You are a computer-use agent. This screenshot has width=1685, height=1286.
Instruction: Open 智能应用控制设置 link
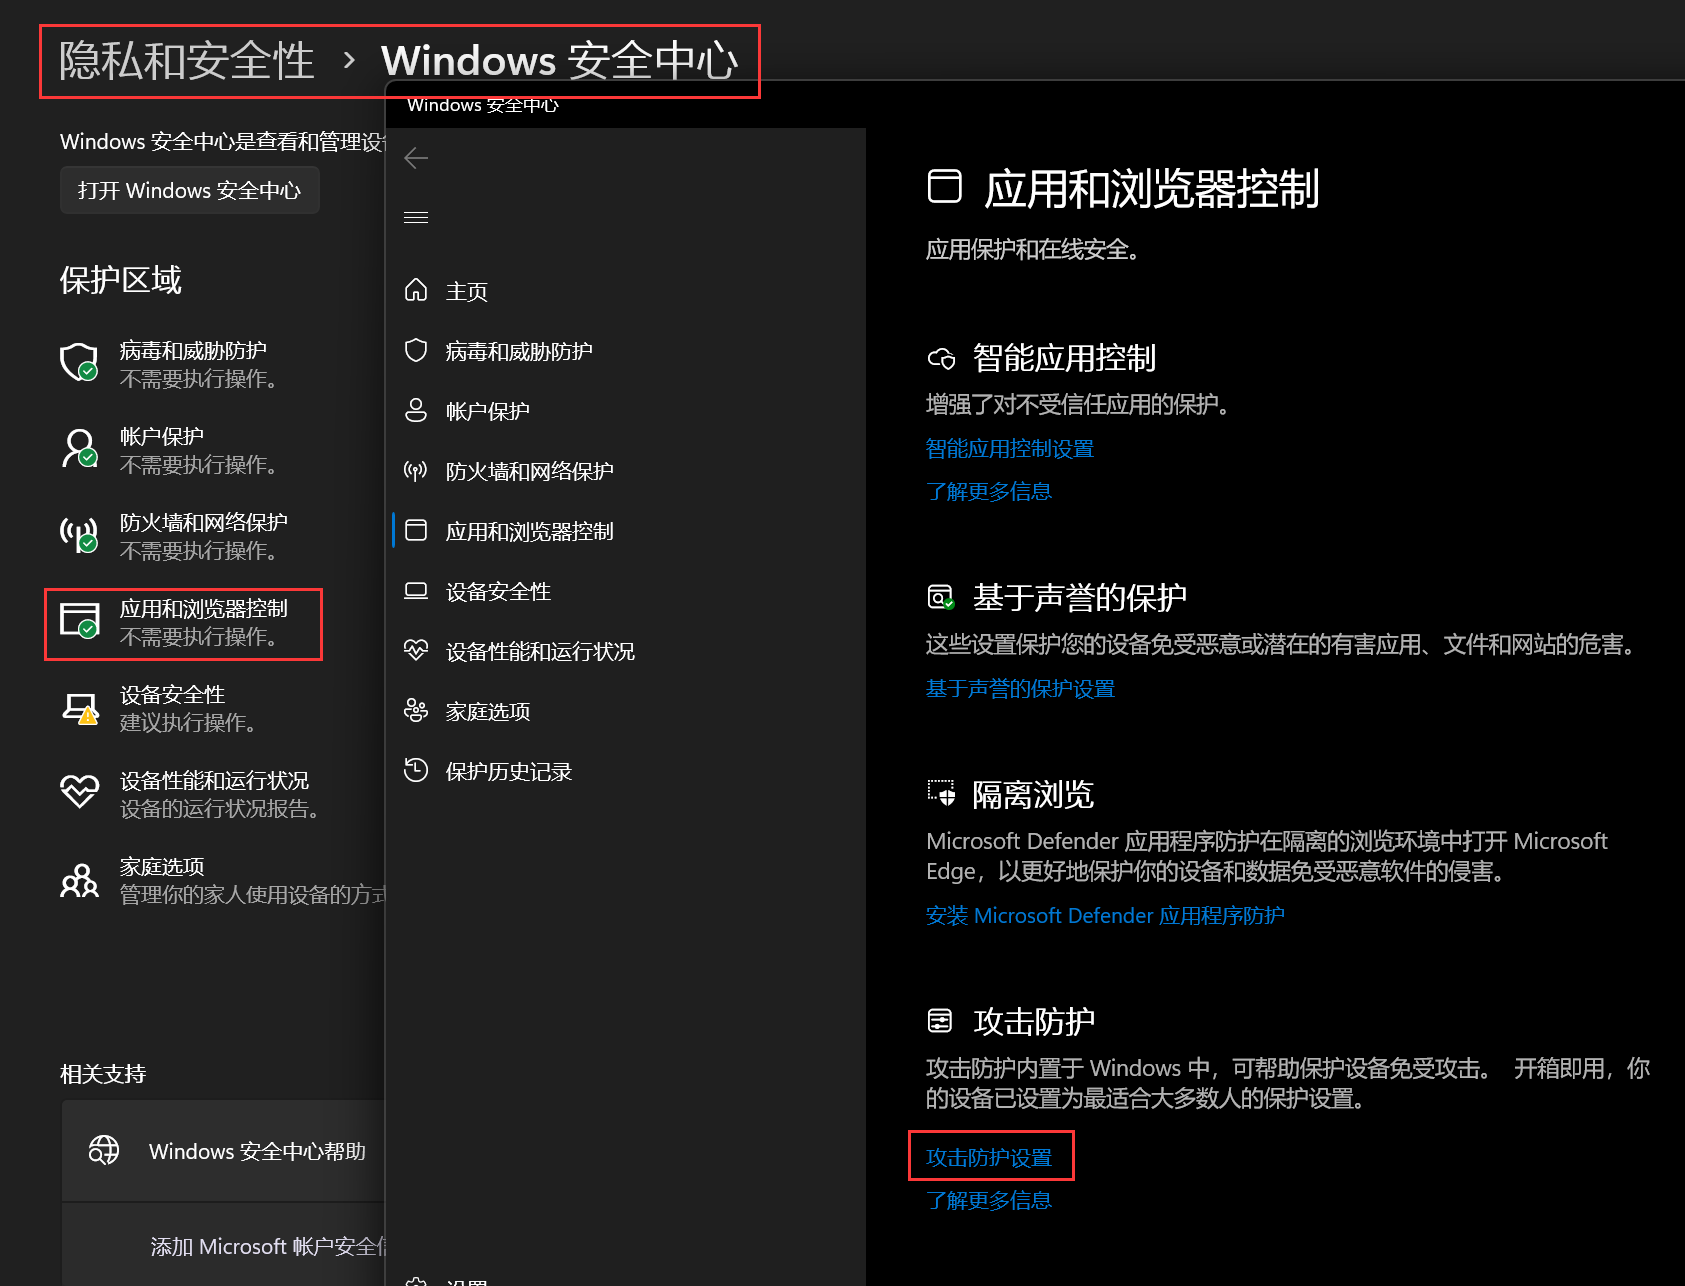tap(1010, 449)
